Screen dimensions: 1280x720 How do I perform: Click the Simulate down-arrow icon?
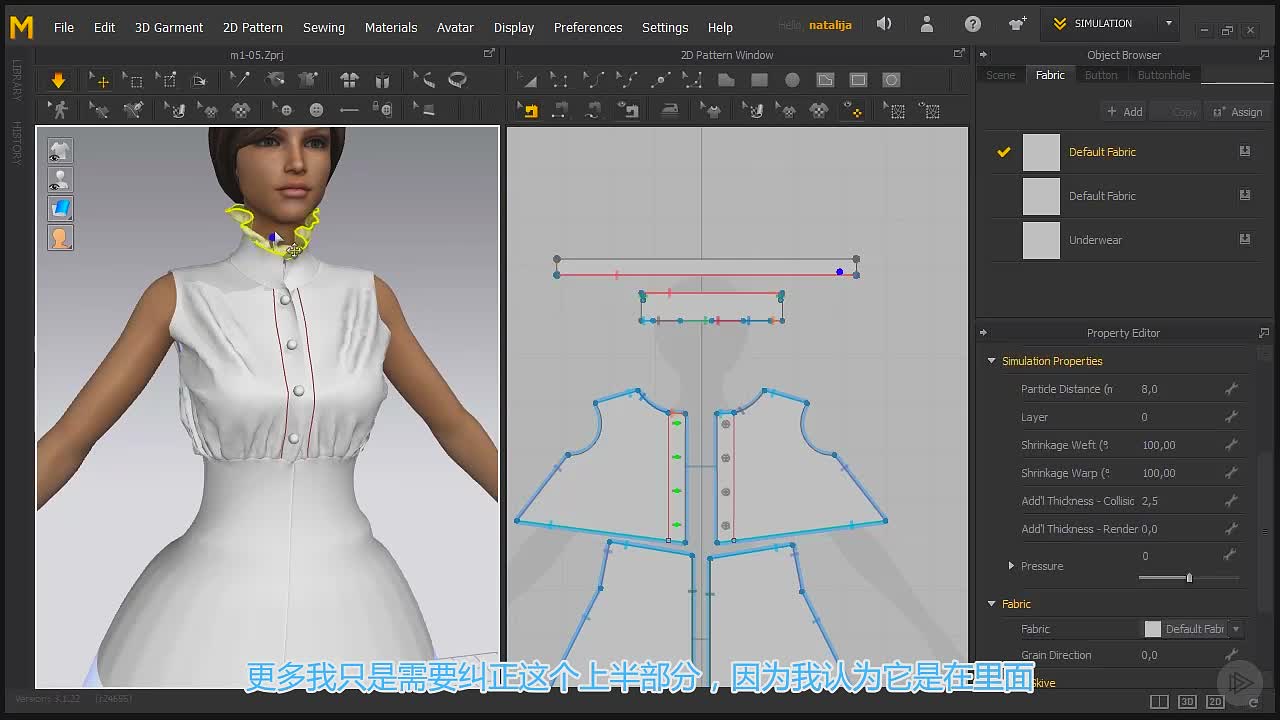[x=58, y=80]
